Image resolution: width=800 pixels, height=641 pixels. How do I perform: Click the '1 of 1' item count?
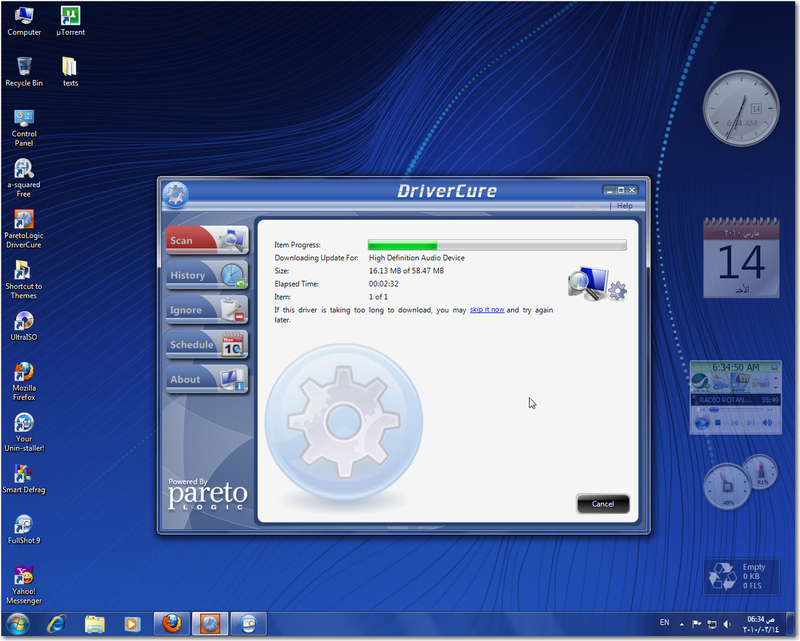coord(378,297)
